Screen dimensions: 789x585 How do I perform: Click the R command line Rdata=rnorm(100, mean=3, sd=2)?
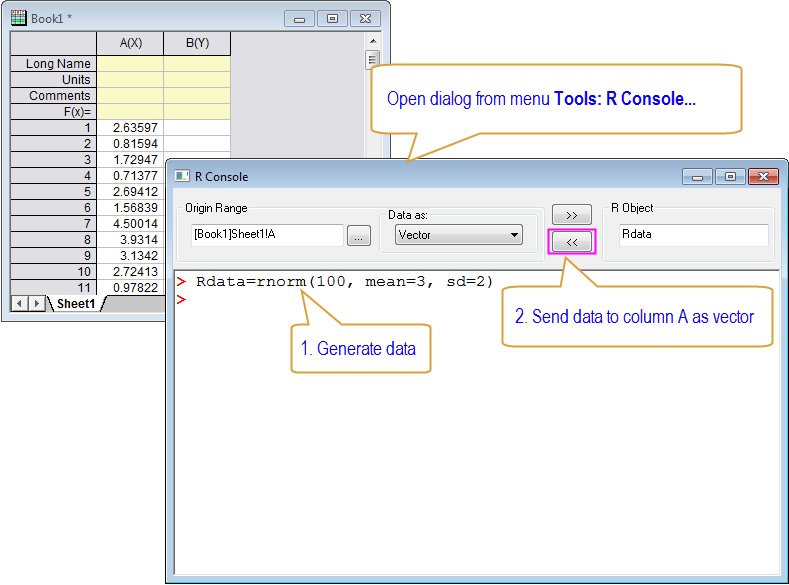coord(344,281)
